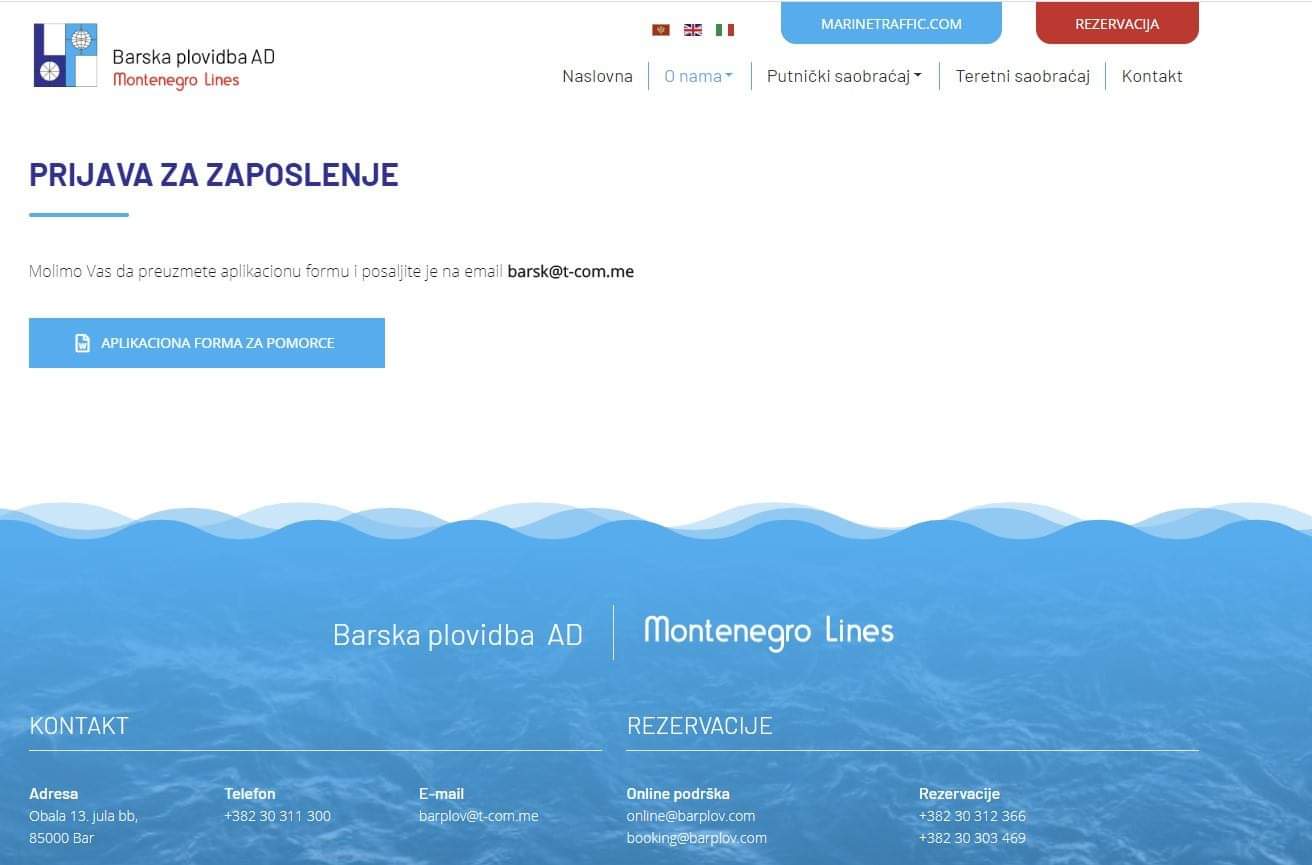Click the PRIJAVA ZA ZAPOSLENJE heading
Viewport: 1312px width, 865px height.
tap(214, 174)
